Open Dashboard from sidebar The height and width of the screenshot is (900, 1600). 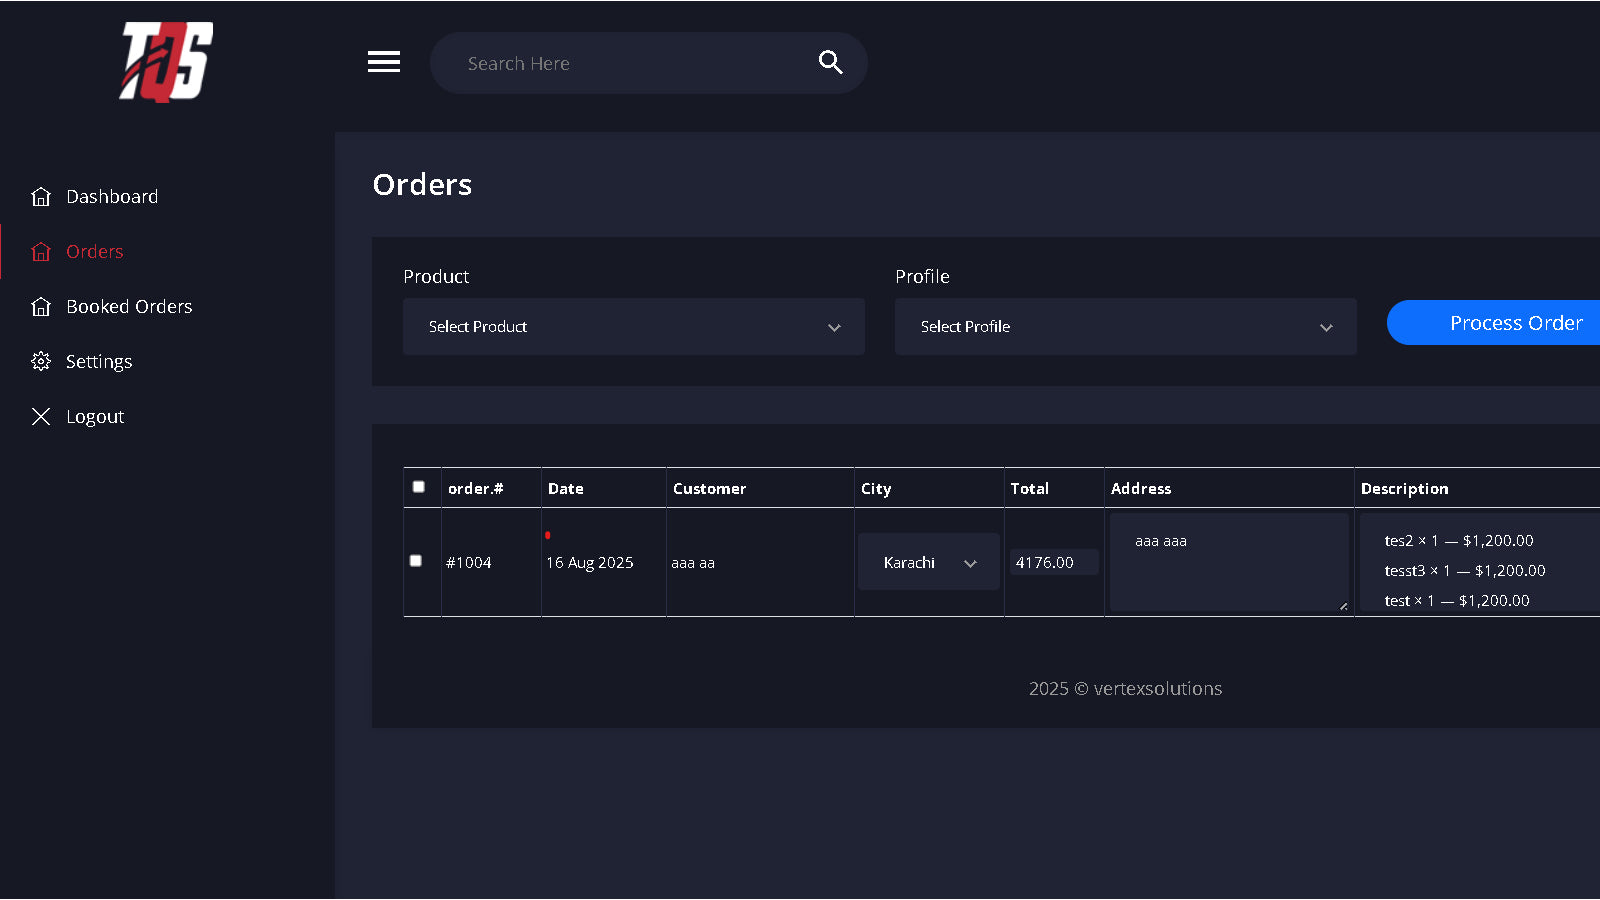click(x=112, y=197)
